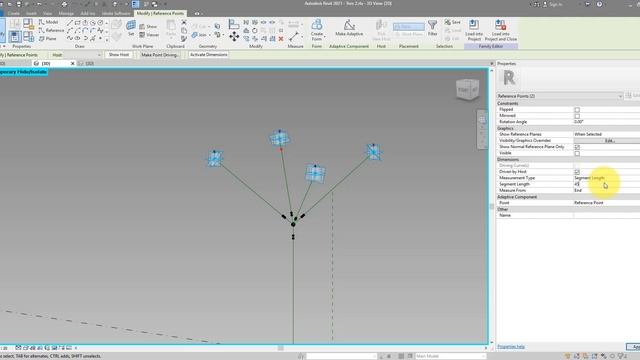
Task: Toggle the Driven by Host checkbox
Action: click(577, 172)
